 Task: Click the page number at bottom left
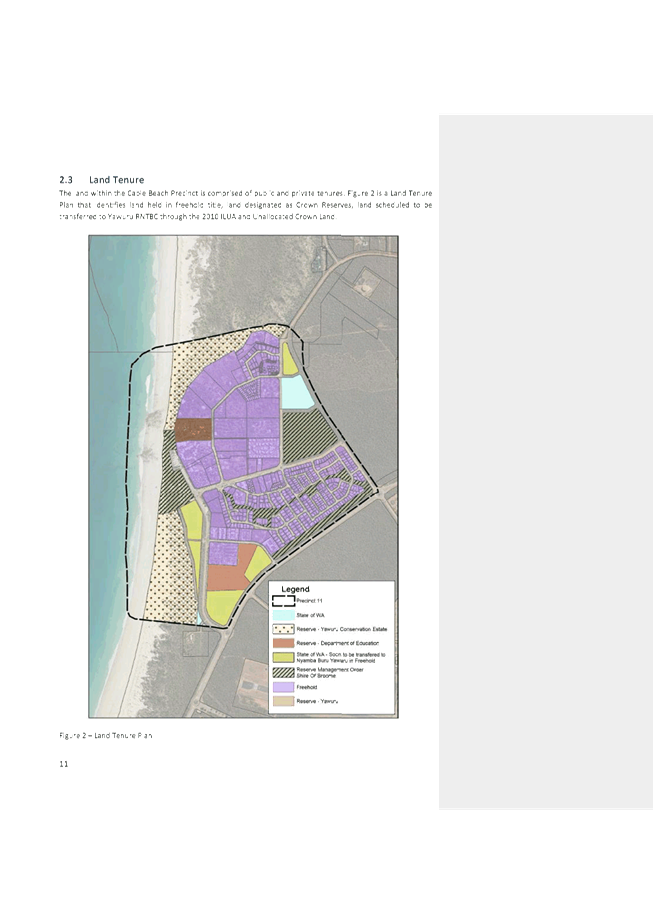[64, 764]
